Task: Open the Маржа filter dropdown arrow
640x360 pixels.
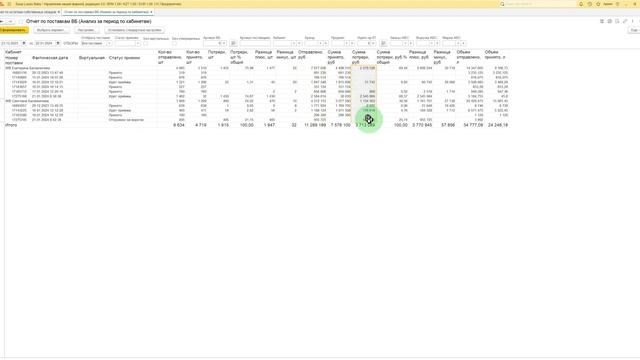Action: tap(458, 43)
